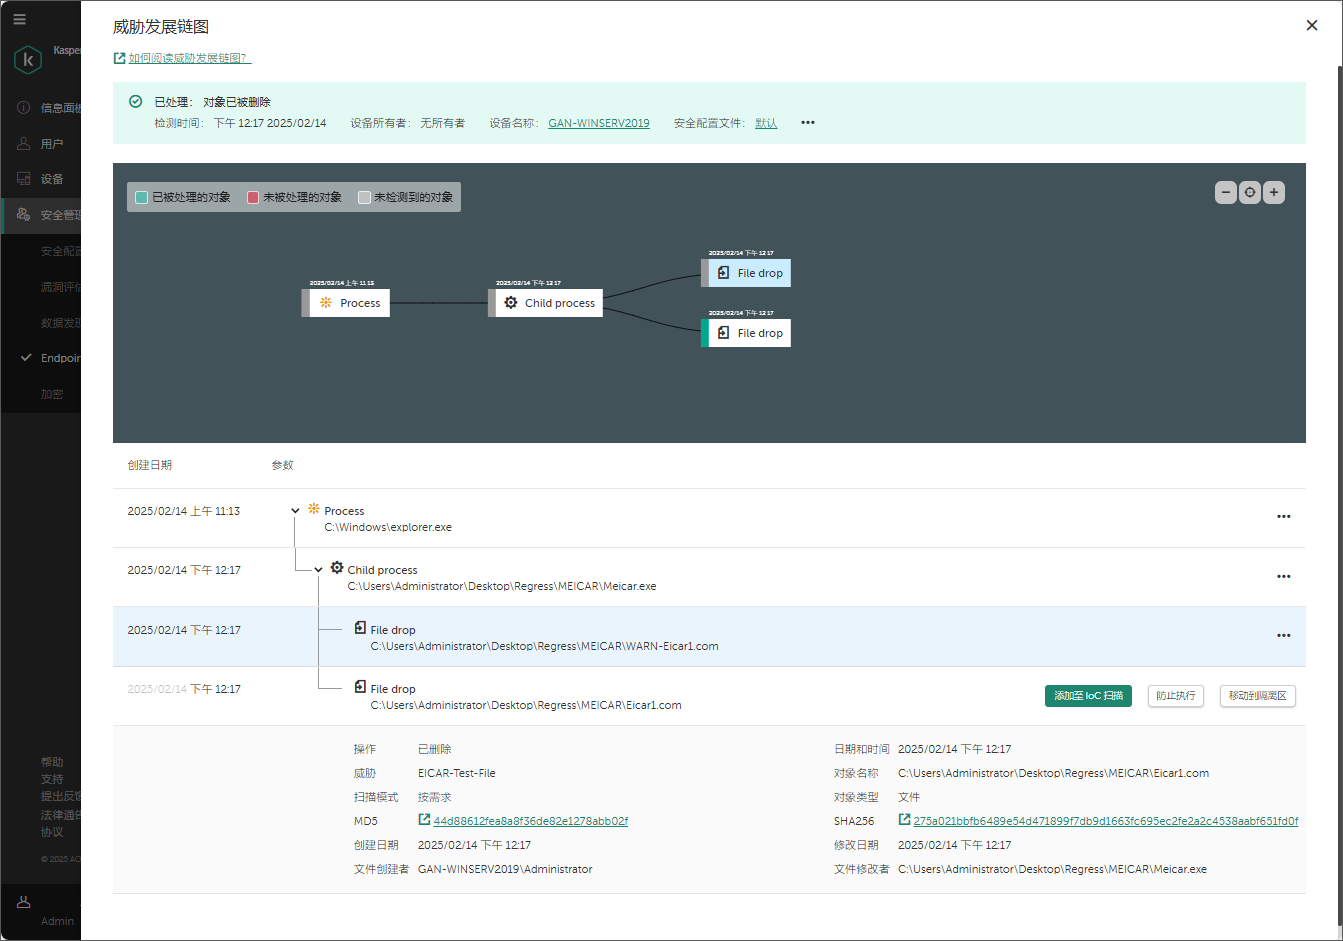Viewport: 1343px width, 941px height.
Task: Open more options for Child process row
Action: point(1283,577)
